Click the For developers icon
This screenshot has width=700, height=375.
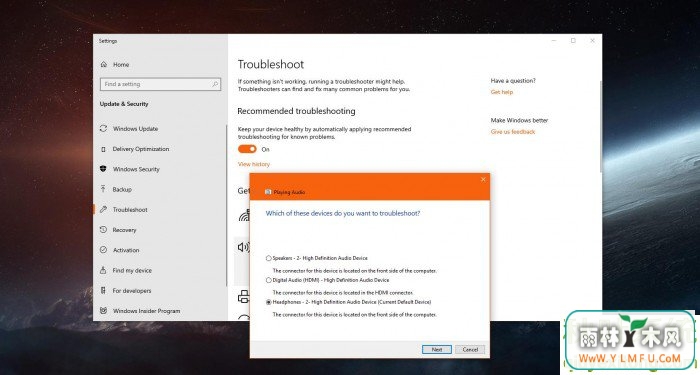tap(104, 291)
